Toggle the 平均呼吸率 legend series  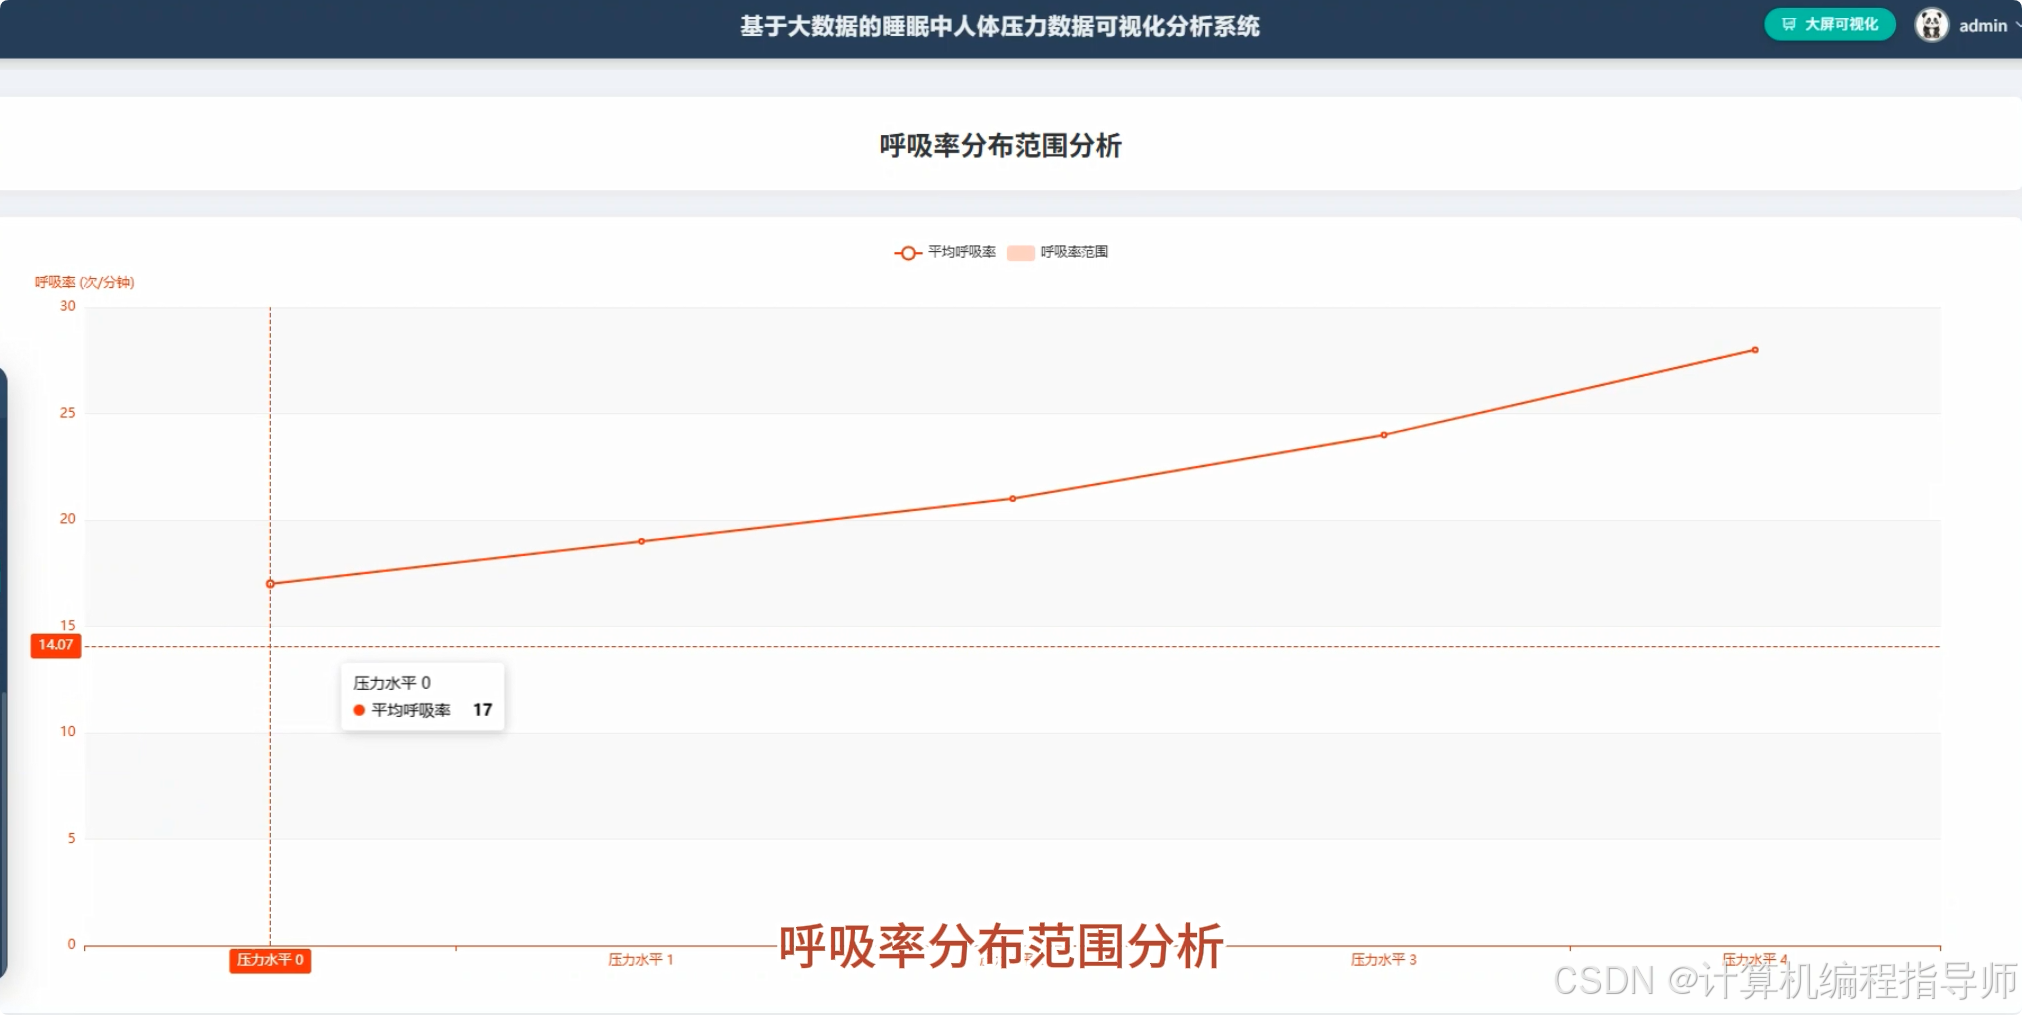pos(945,252)
